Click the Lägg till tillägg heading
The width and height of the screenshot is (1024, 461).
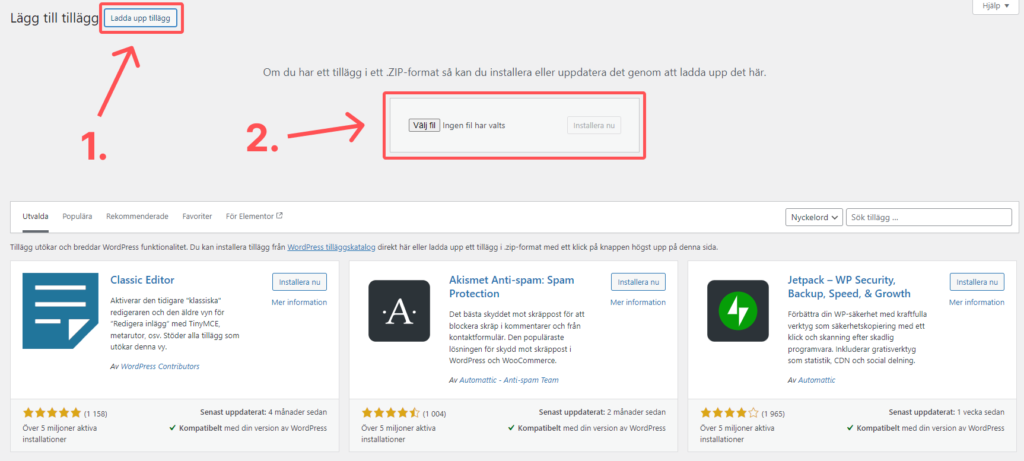click(x=54, y=18)
